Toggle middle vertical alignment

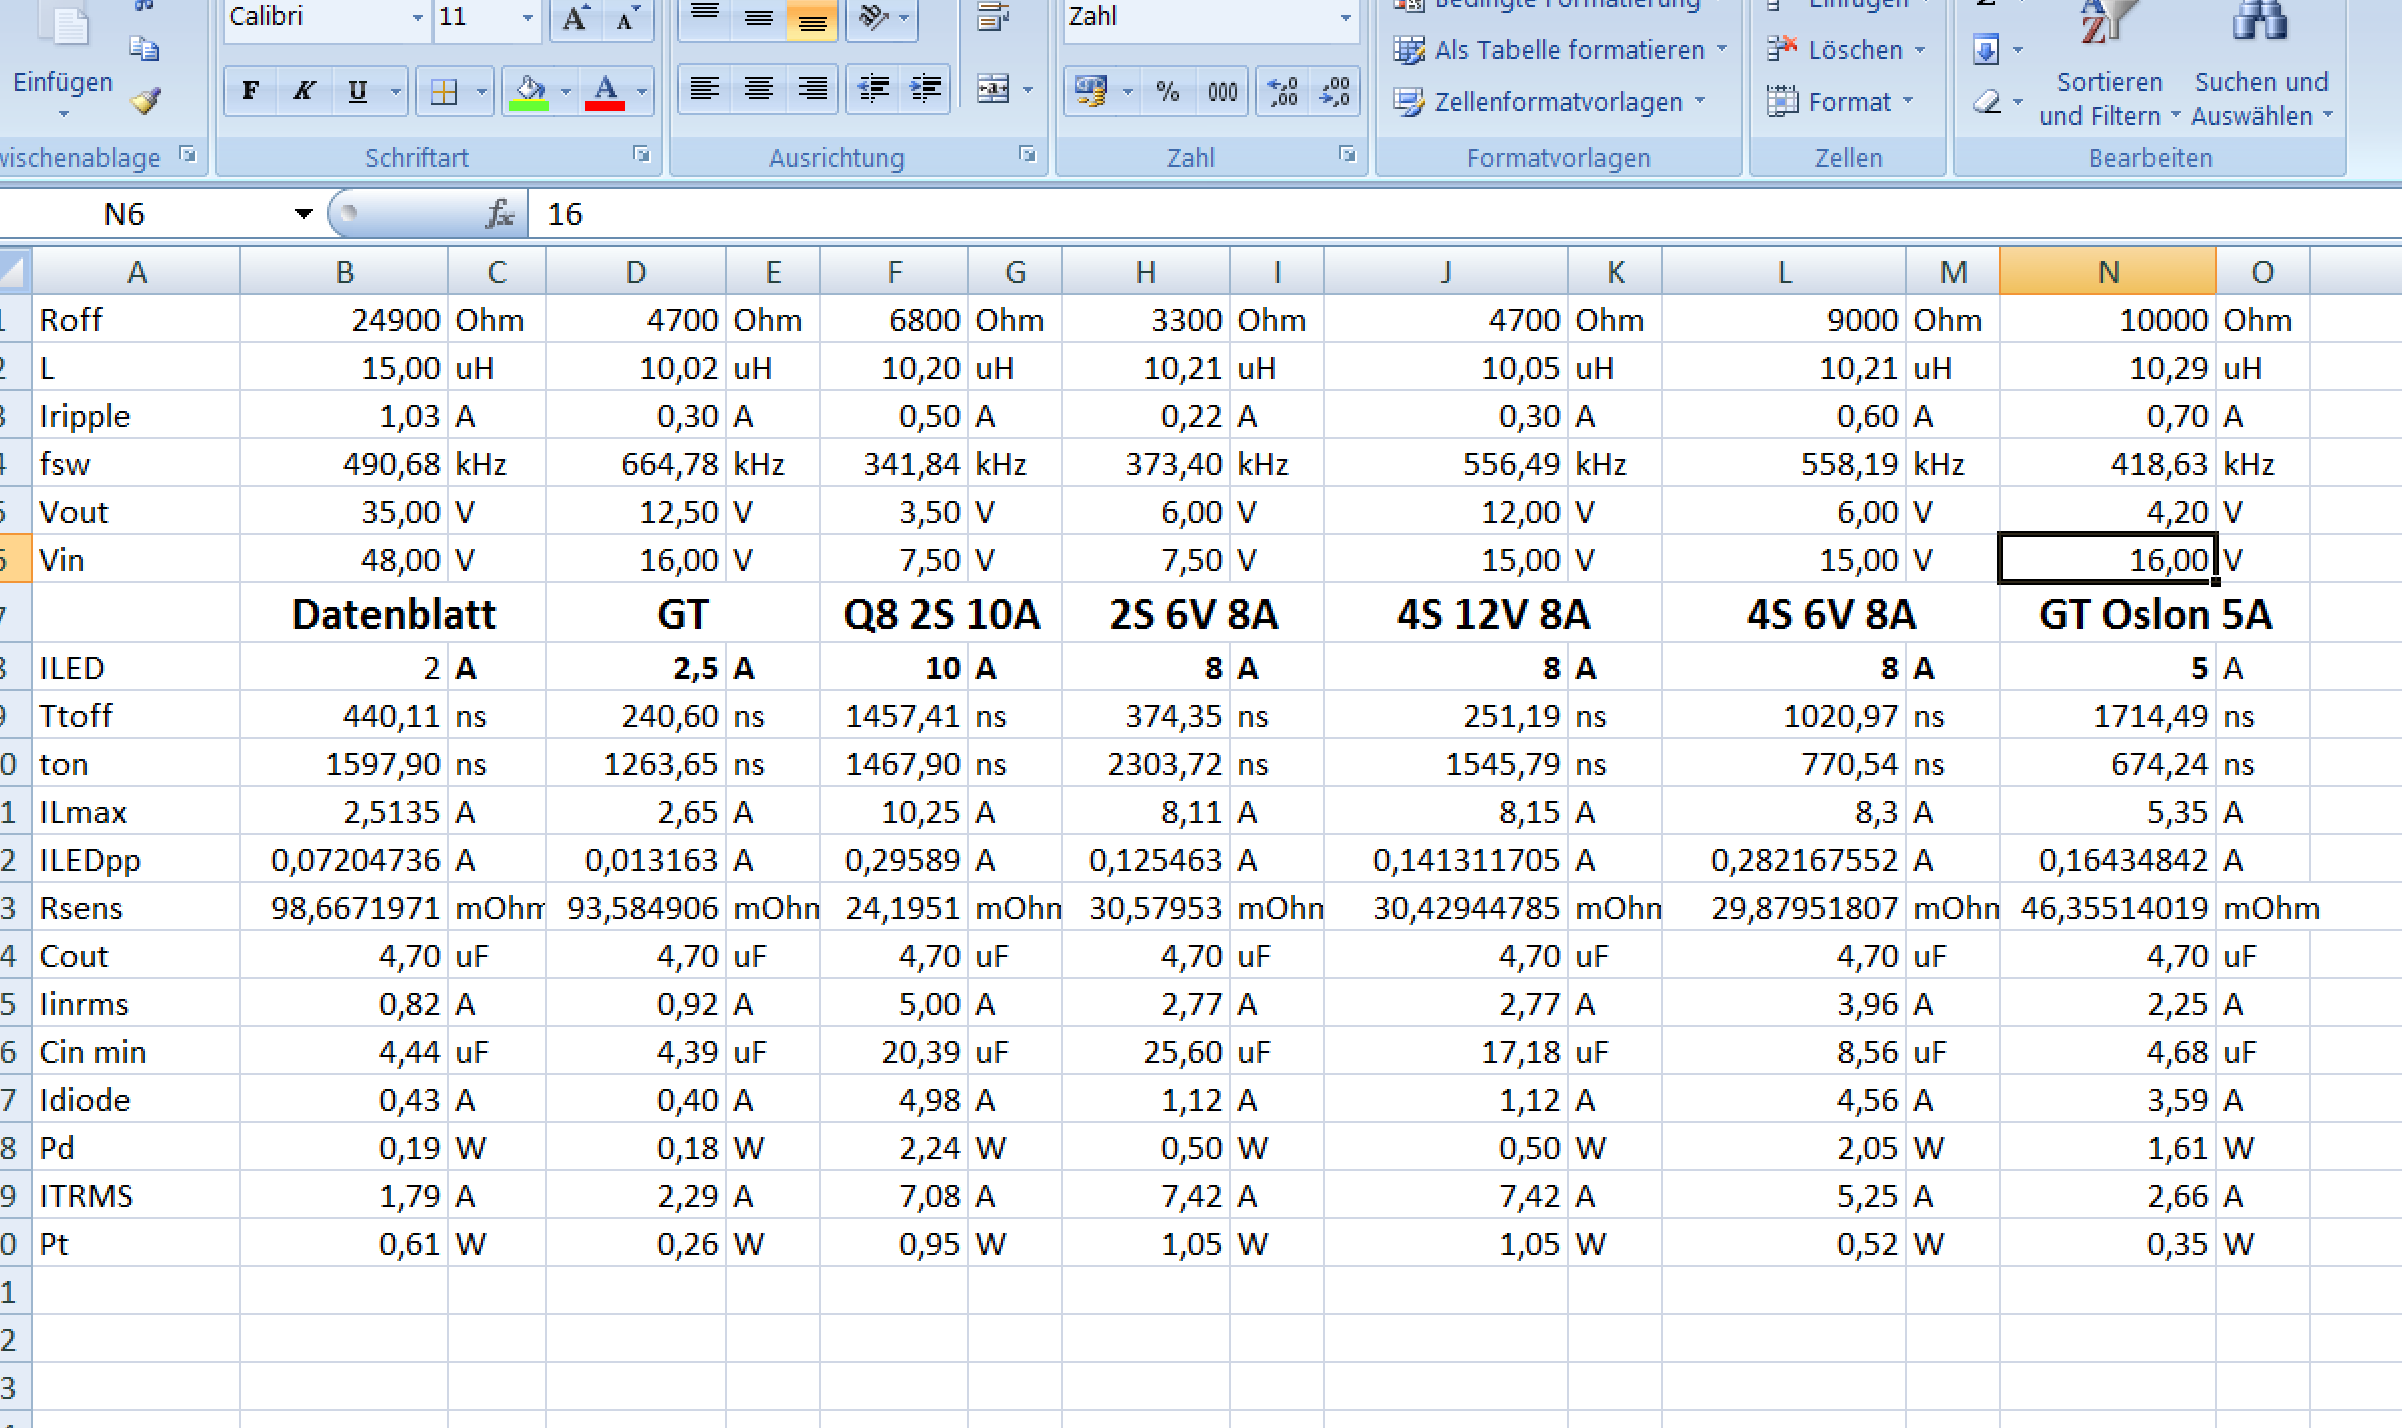(759, 17)
